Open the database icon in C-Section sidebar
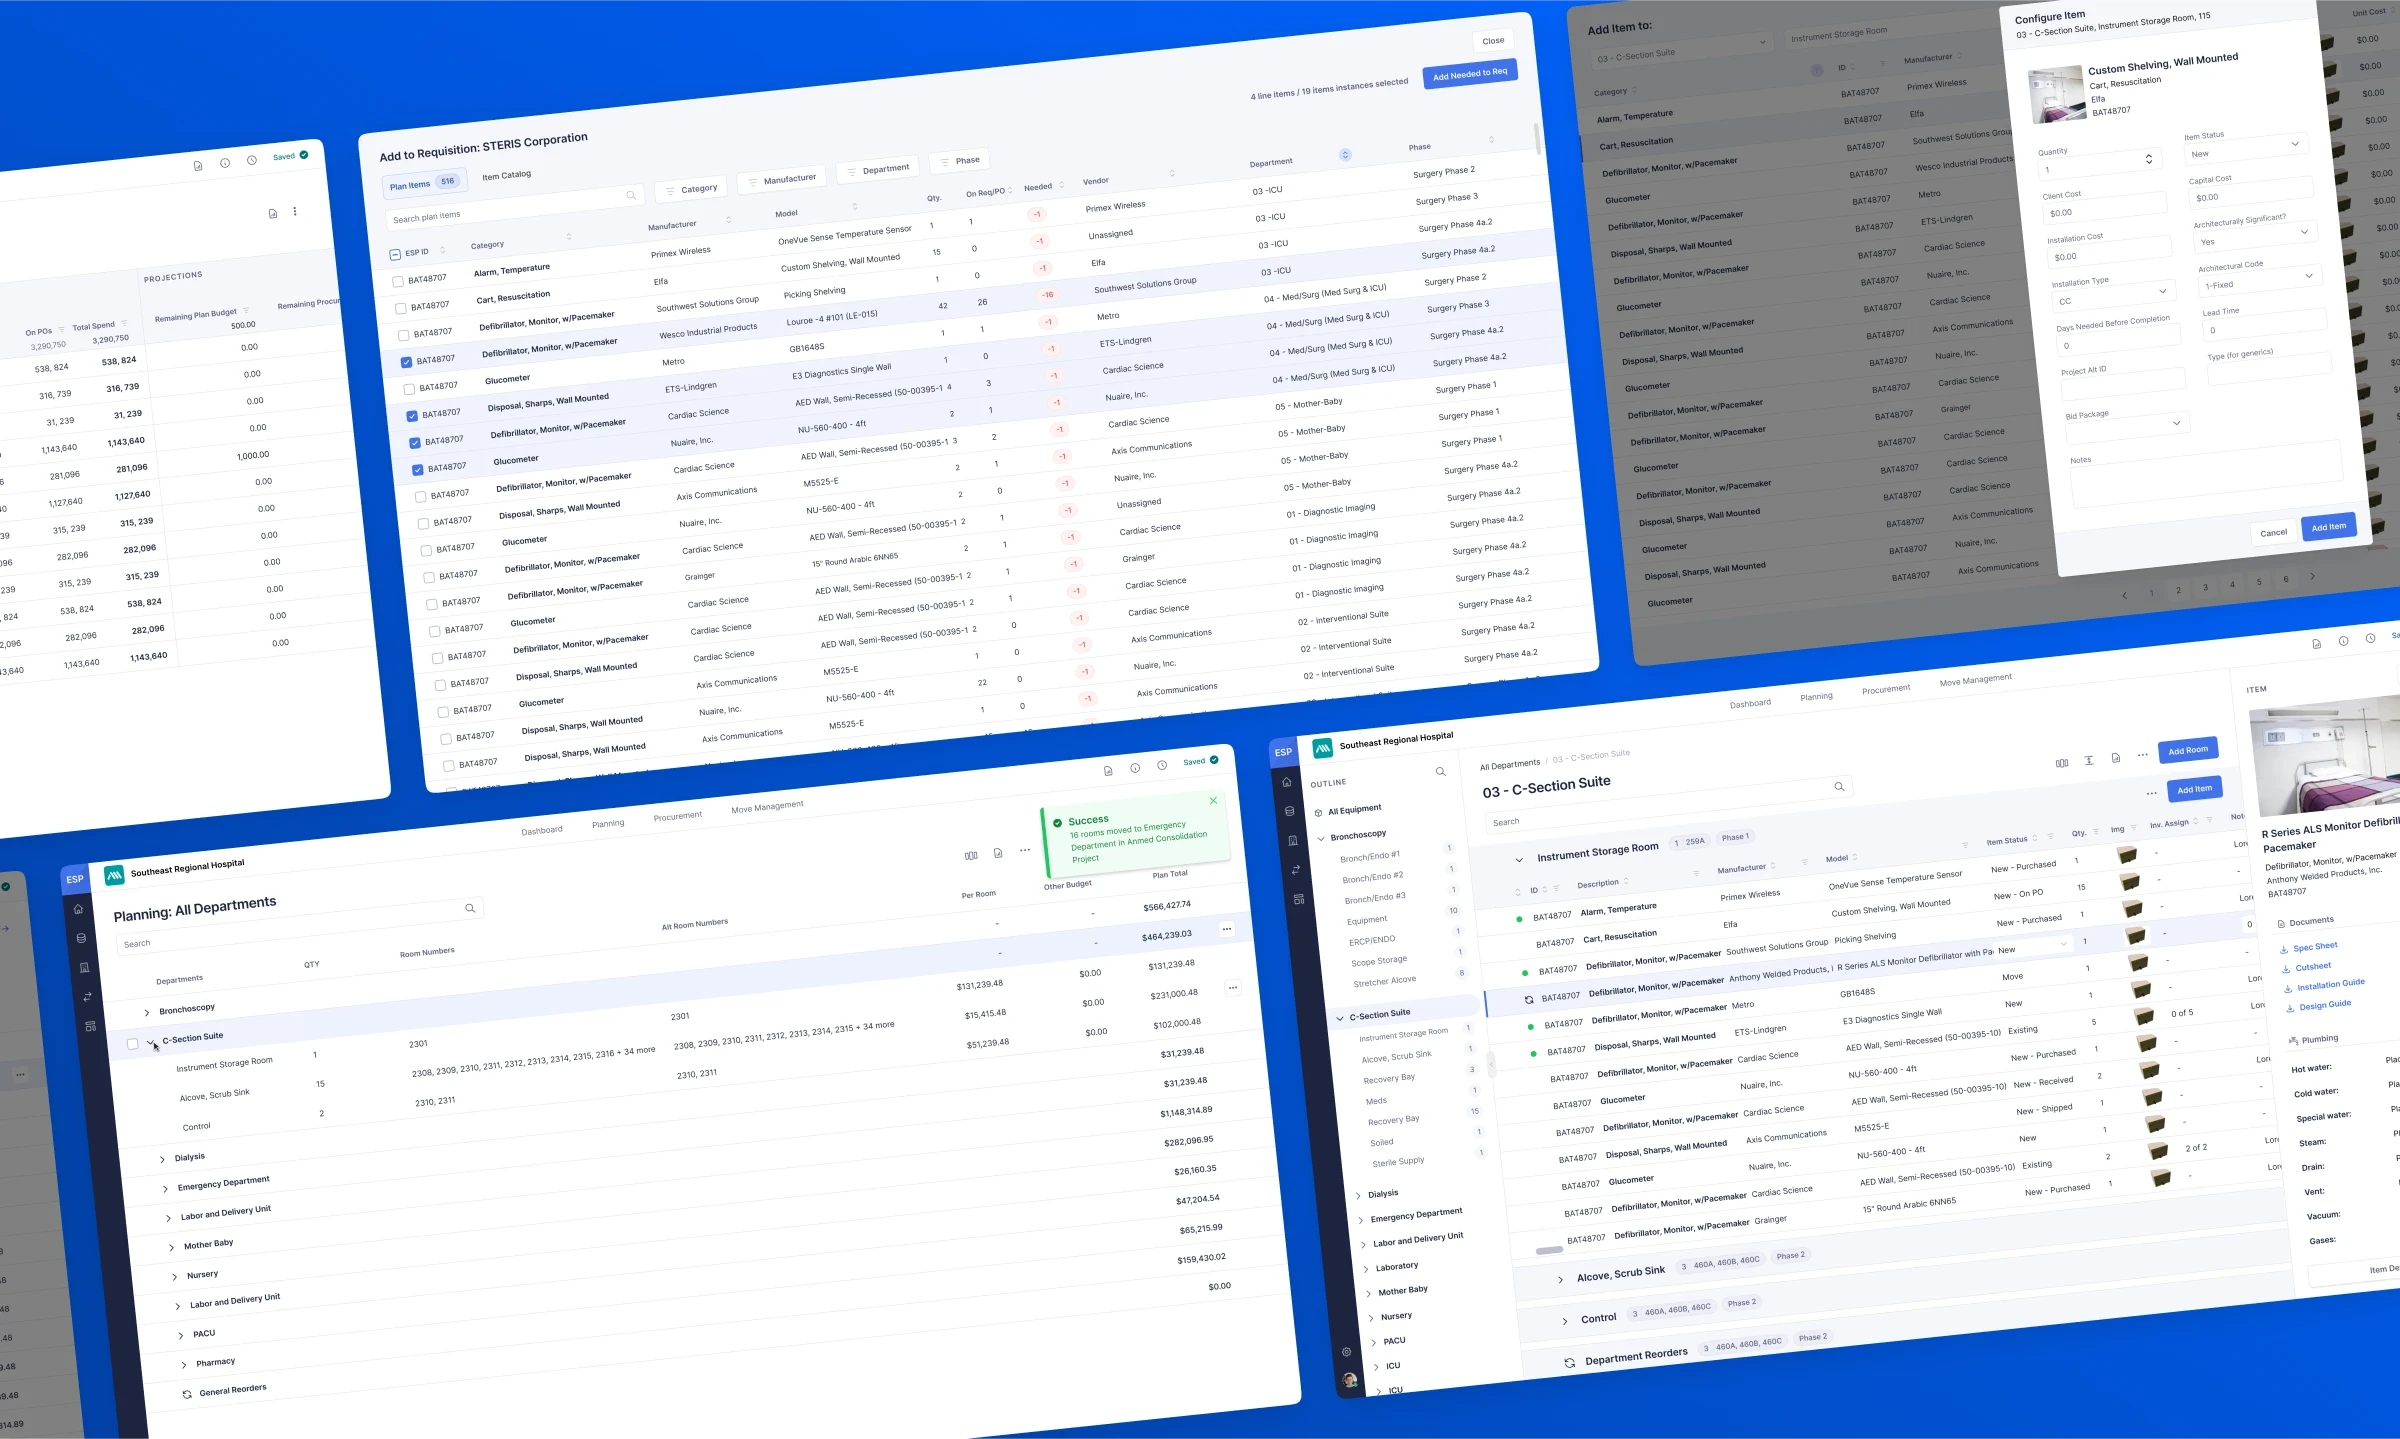The image size is (2400, 1439). (1289, 812)
